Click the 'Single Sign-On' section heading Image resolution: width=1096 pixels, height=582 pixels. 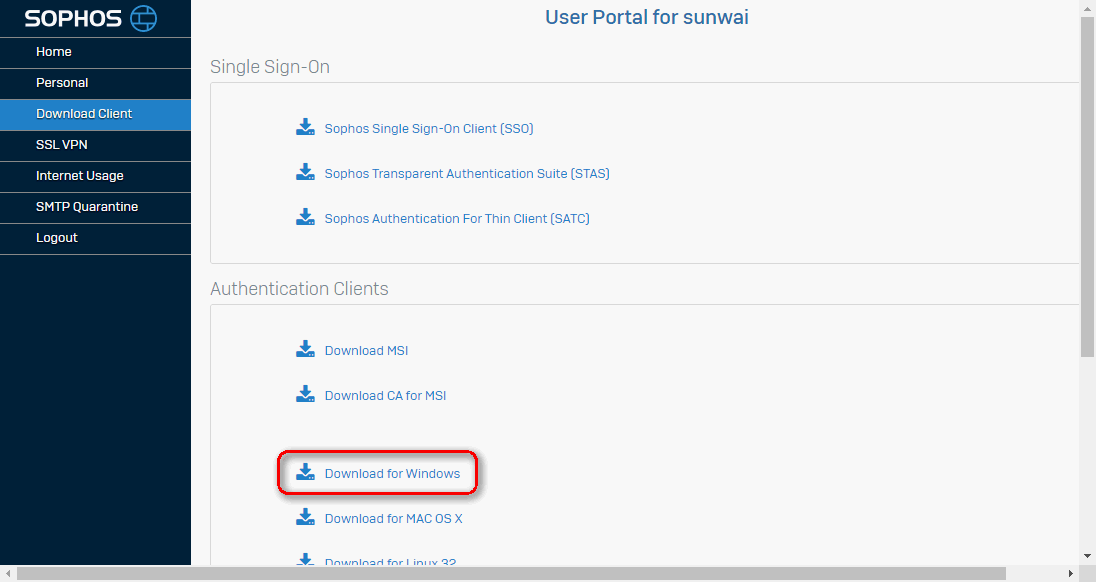pyautogui.click(x=270, y=67)
